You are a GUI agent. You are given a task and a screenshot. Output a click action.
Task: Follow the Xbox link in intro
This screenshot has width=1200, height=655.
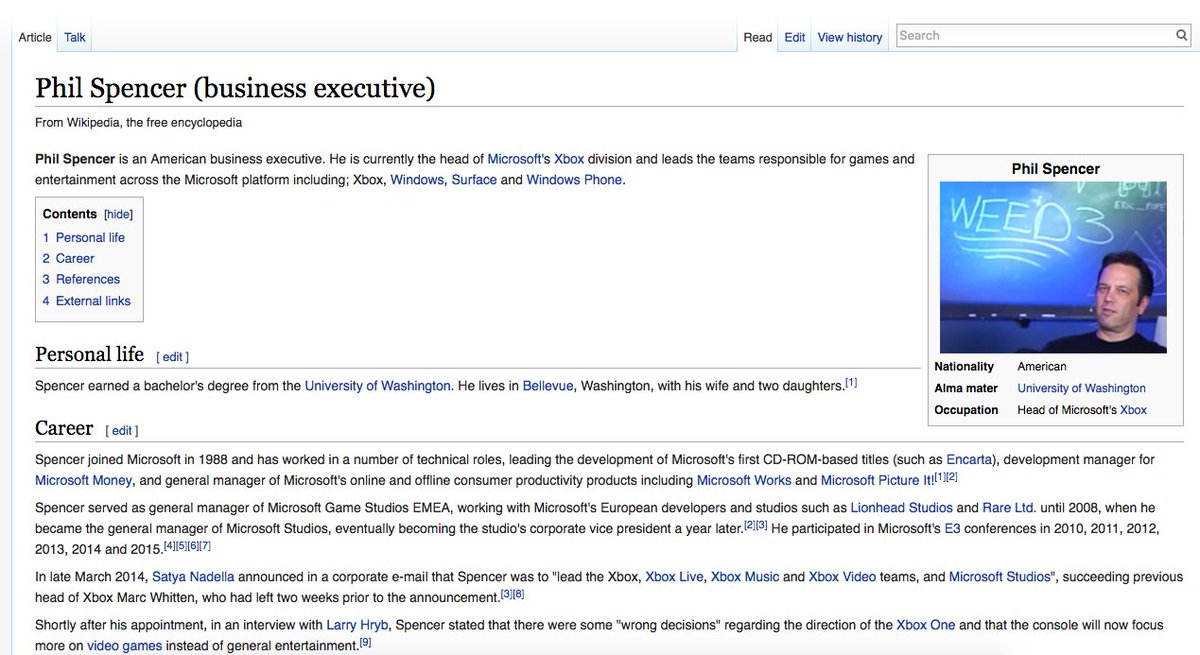[x=569, y=159]
